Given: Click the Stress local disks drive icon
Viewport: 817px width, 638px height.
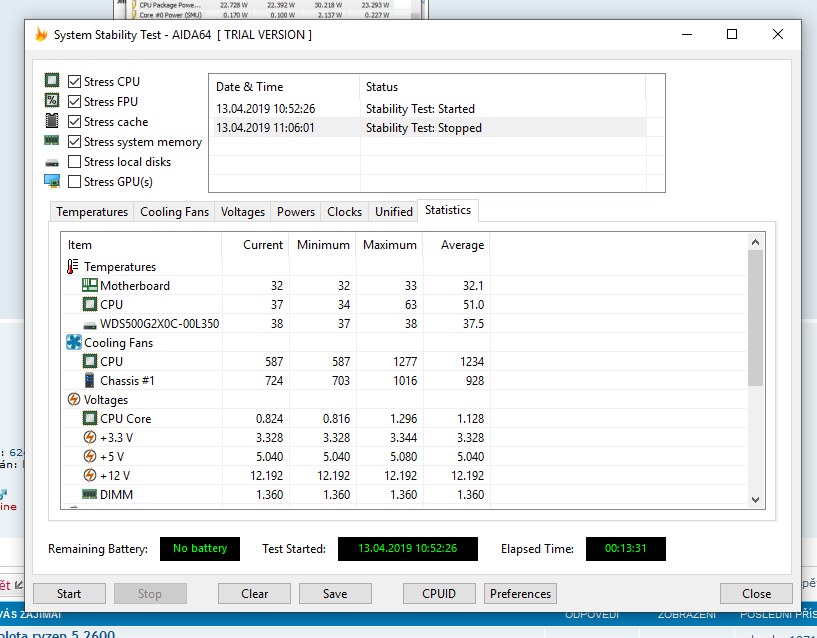Looking at the screenshot, I should point(52,163).
